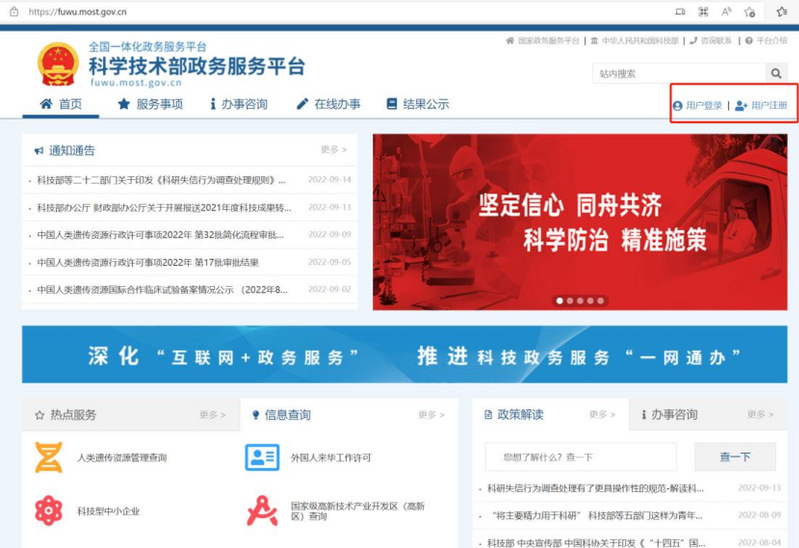The image size is (799, 548).
Task: Open article 科技部 中央宣传部 中国科协关于印发《"十四五"
Action: (596, 542)
